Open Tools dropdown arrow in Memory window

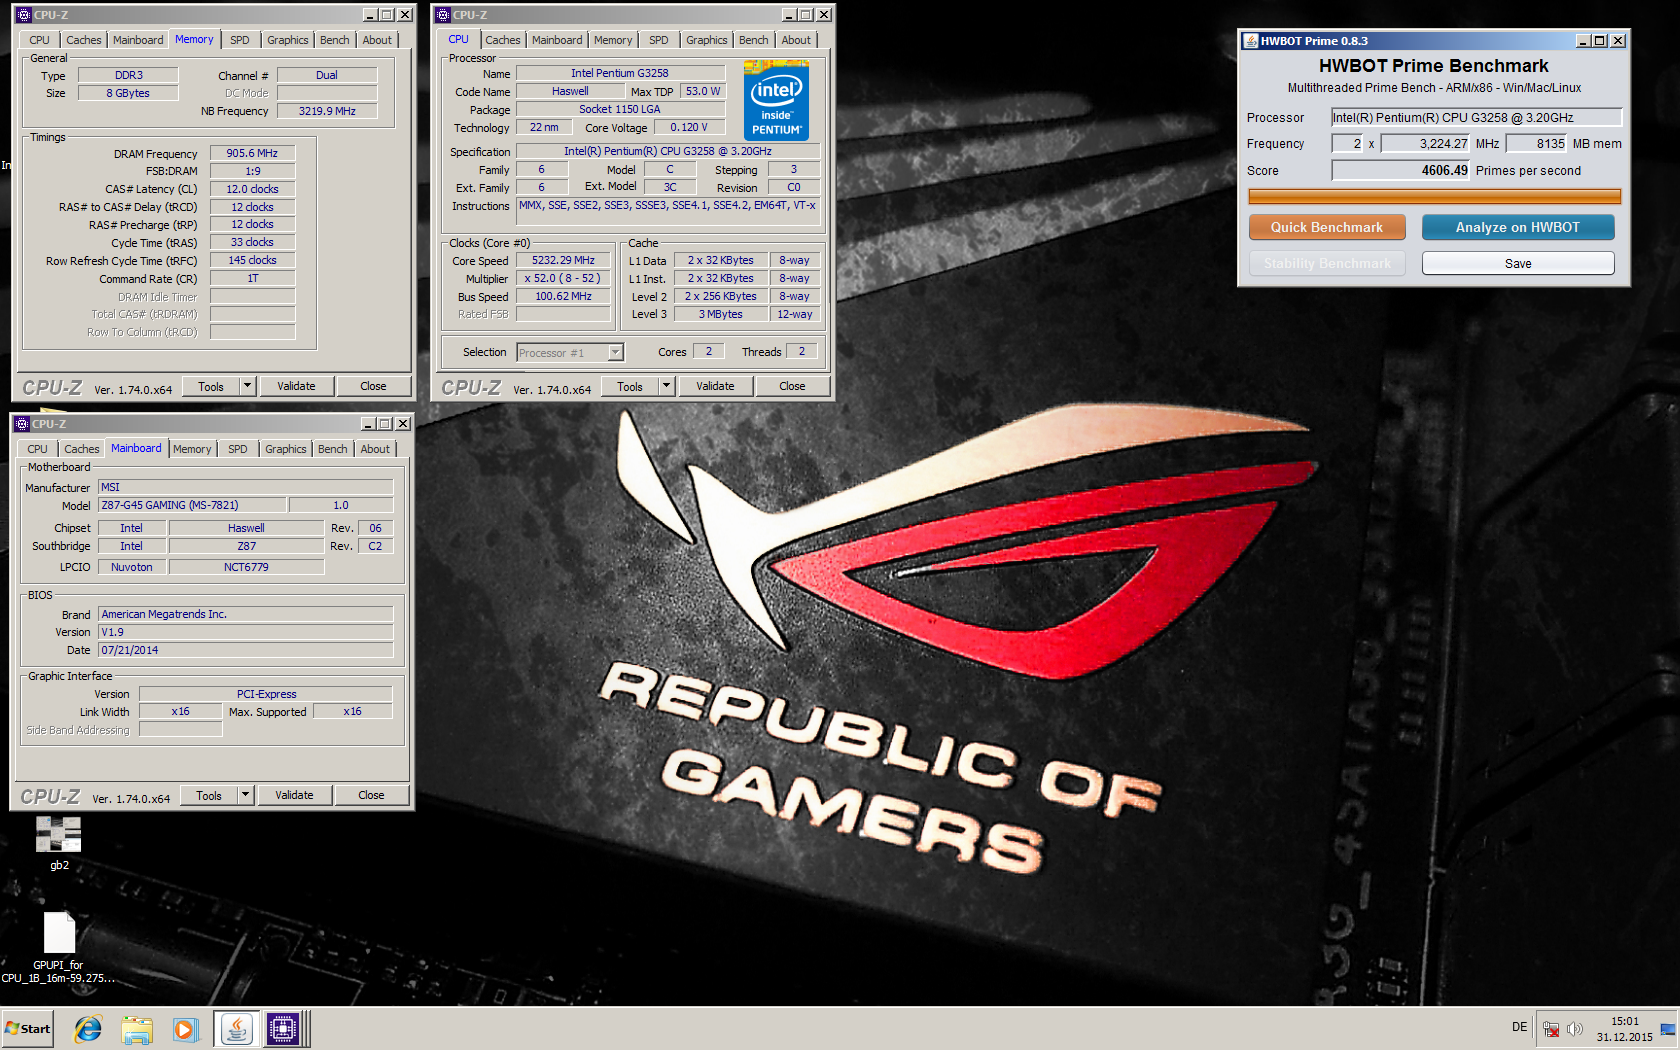tap(248, 386)
